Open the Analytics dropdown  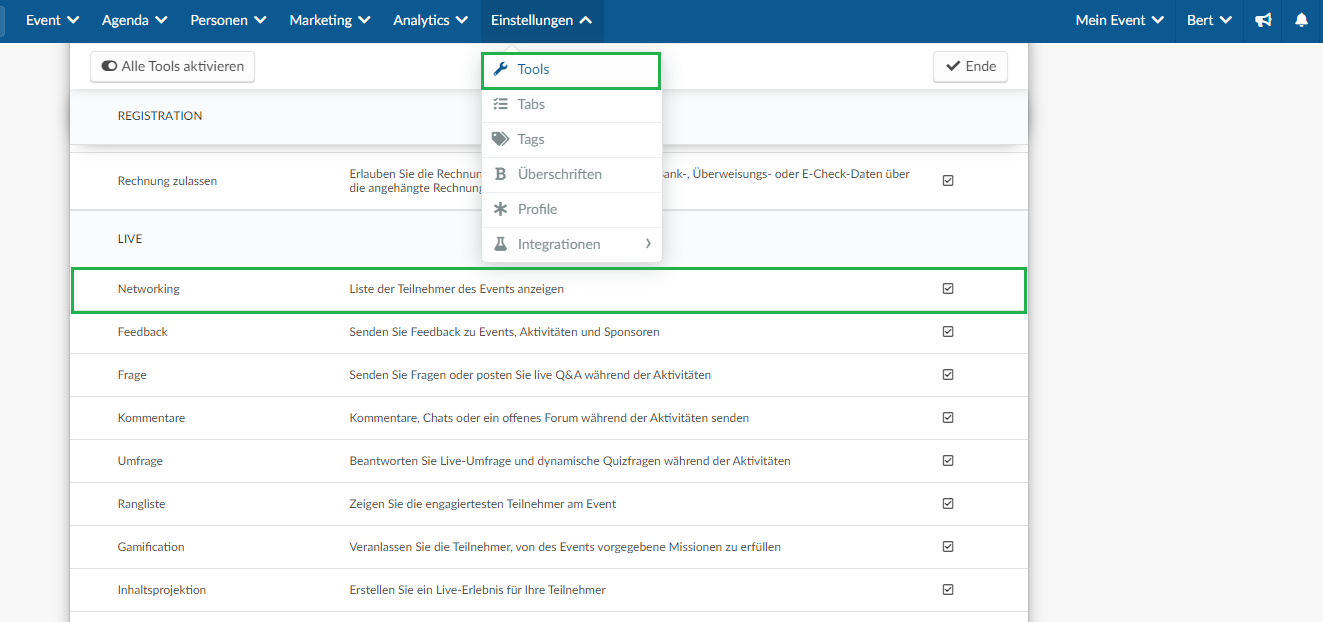[x=431, y=20]
